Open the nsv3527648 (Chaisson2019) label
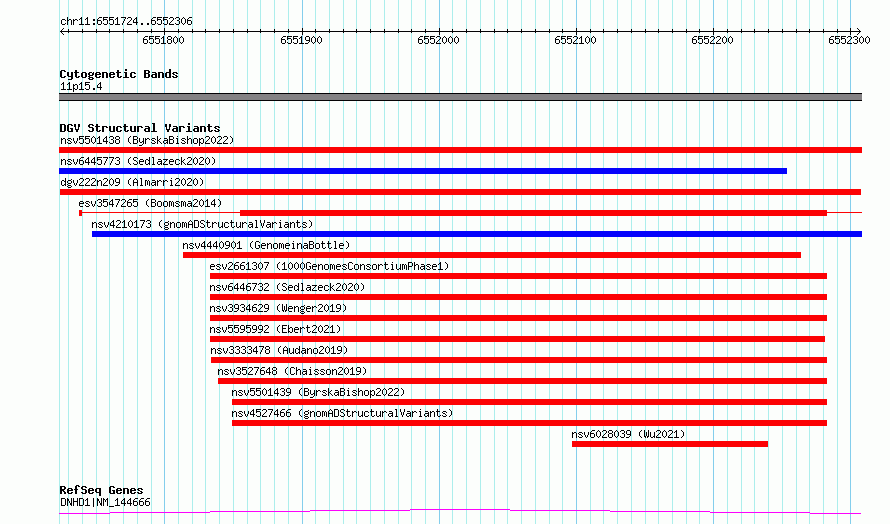This screenshot has width=890, height=524. click(x=292, y=371)
